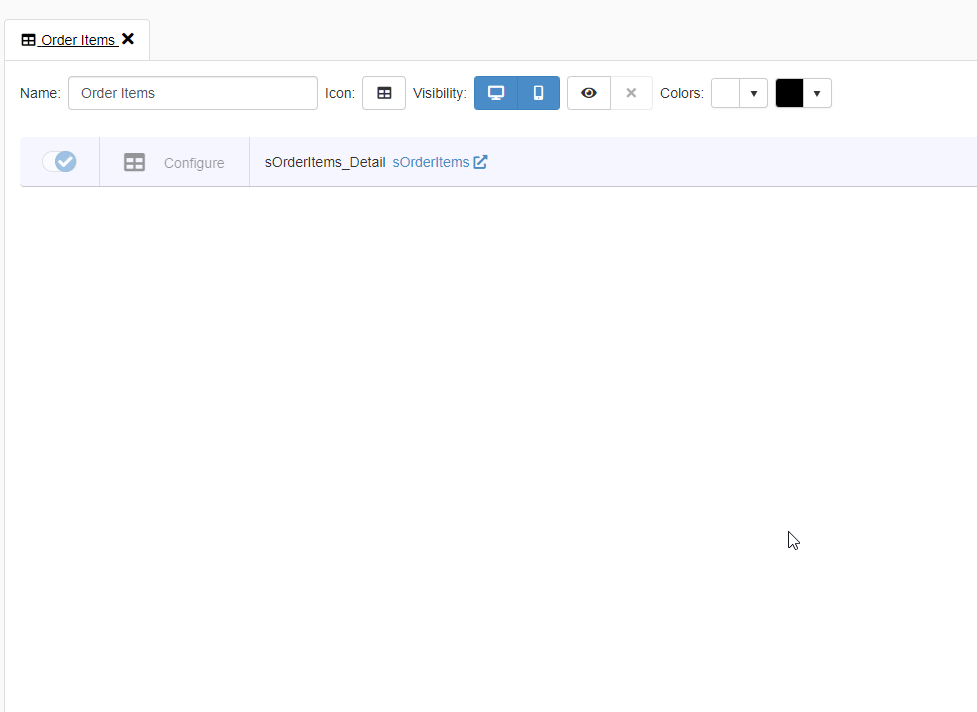Click the table icon in the Order Items tab

point(28,40)
